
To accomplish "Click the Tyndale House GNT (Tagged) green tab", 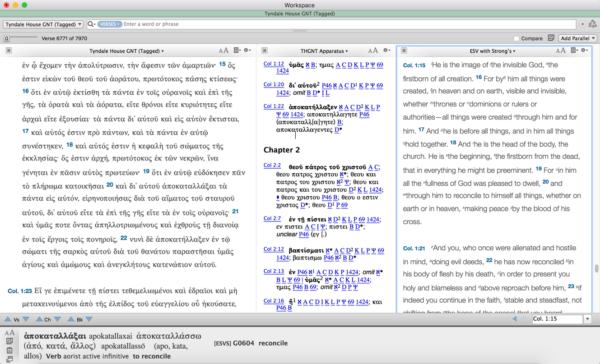I will (300, 14).
